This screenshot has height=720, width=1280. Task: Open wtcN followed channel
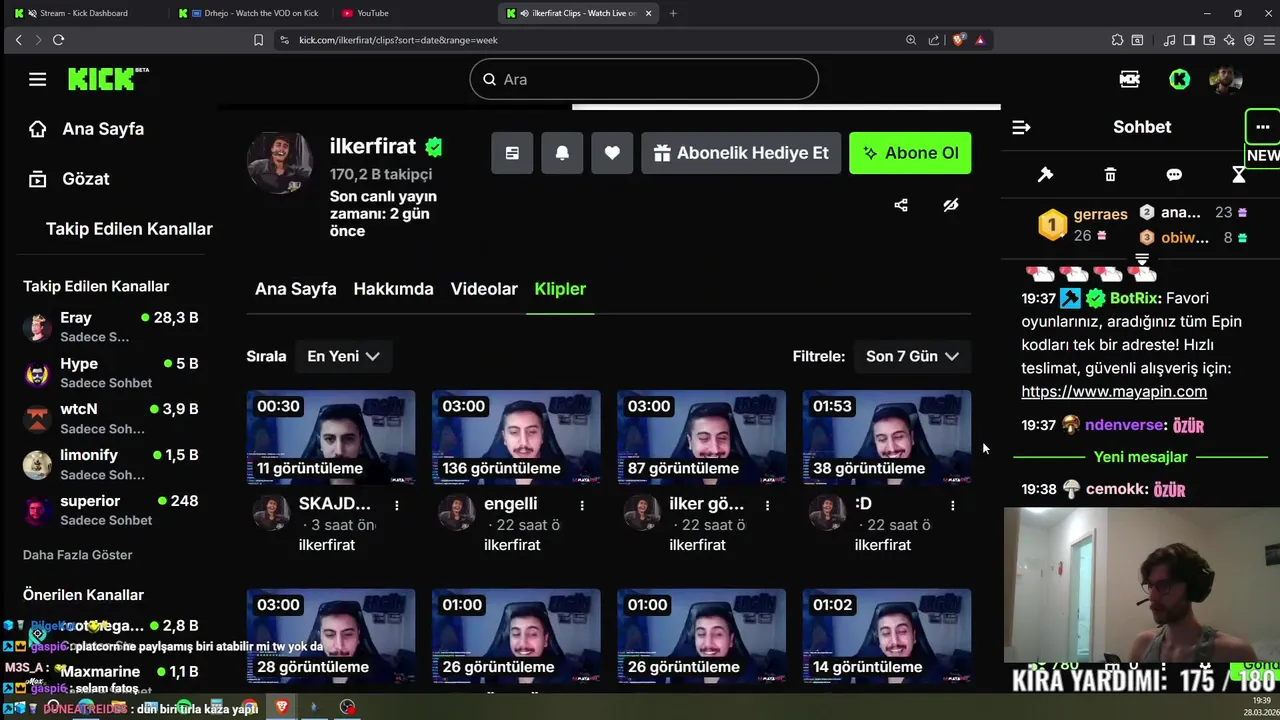pos(110,418)
